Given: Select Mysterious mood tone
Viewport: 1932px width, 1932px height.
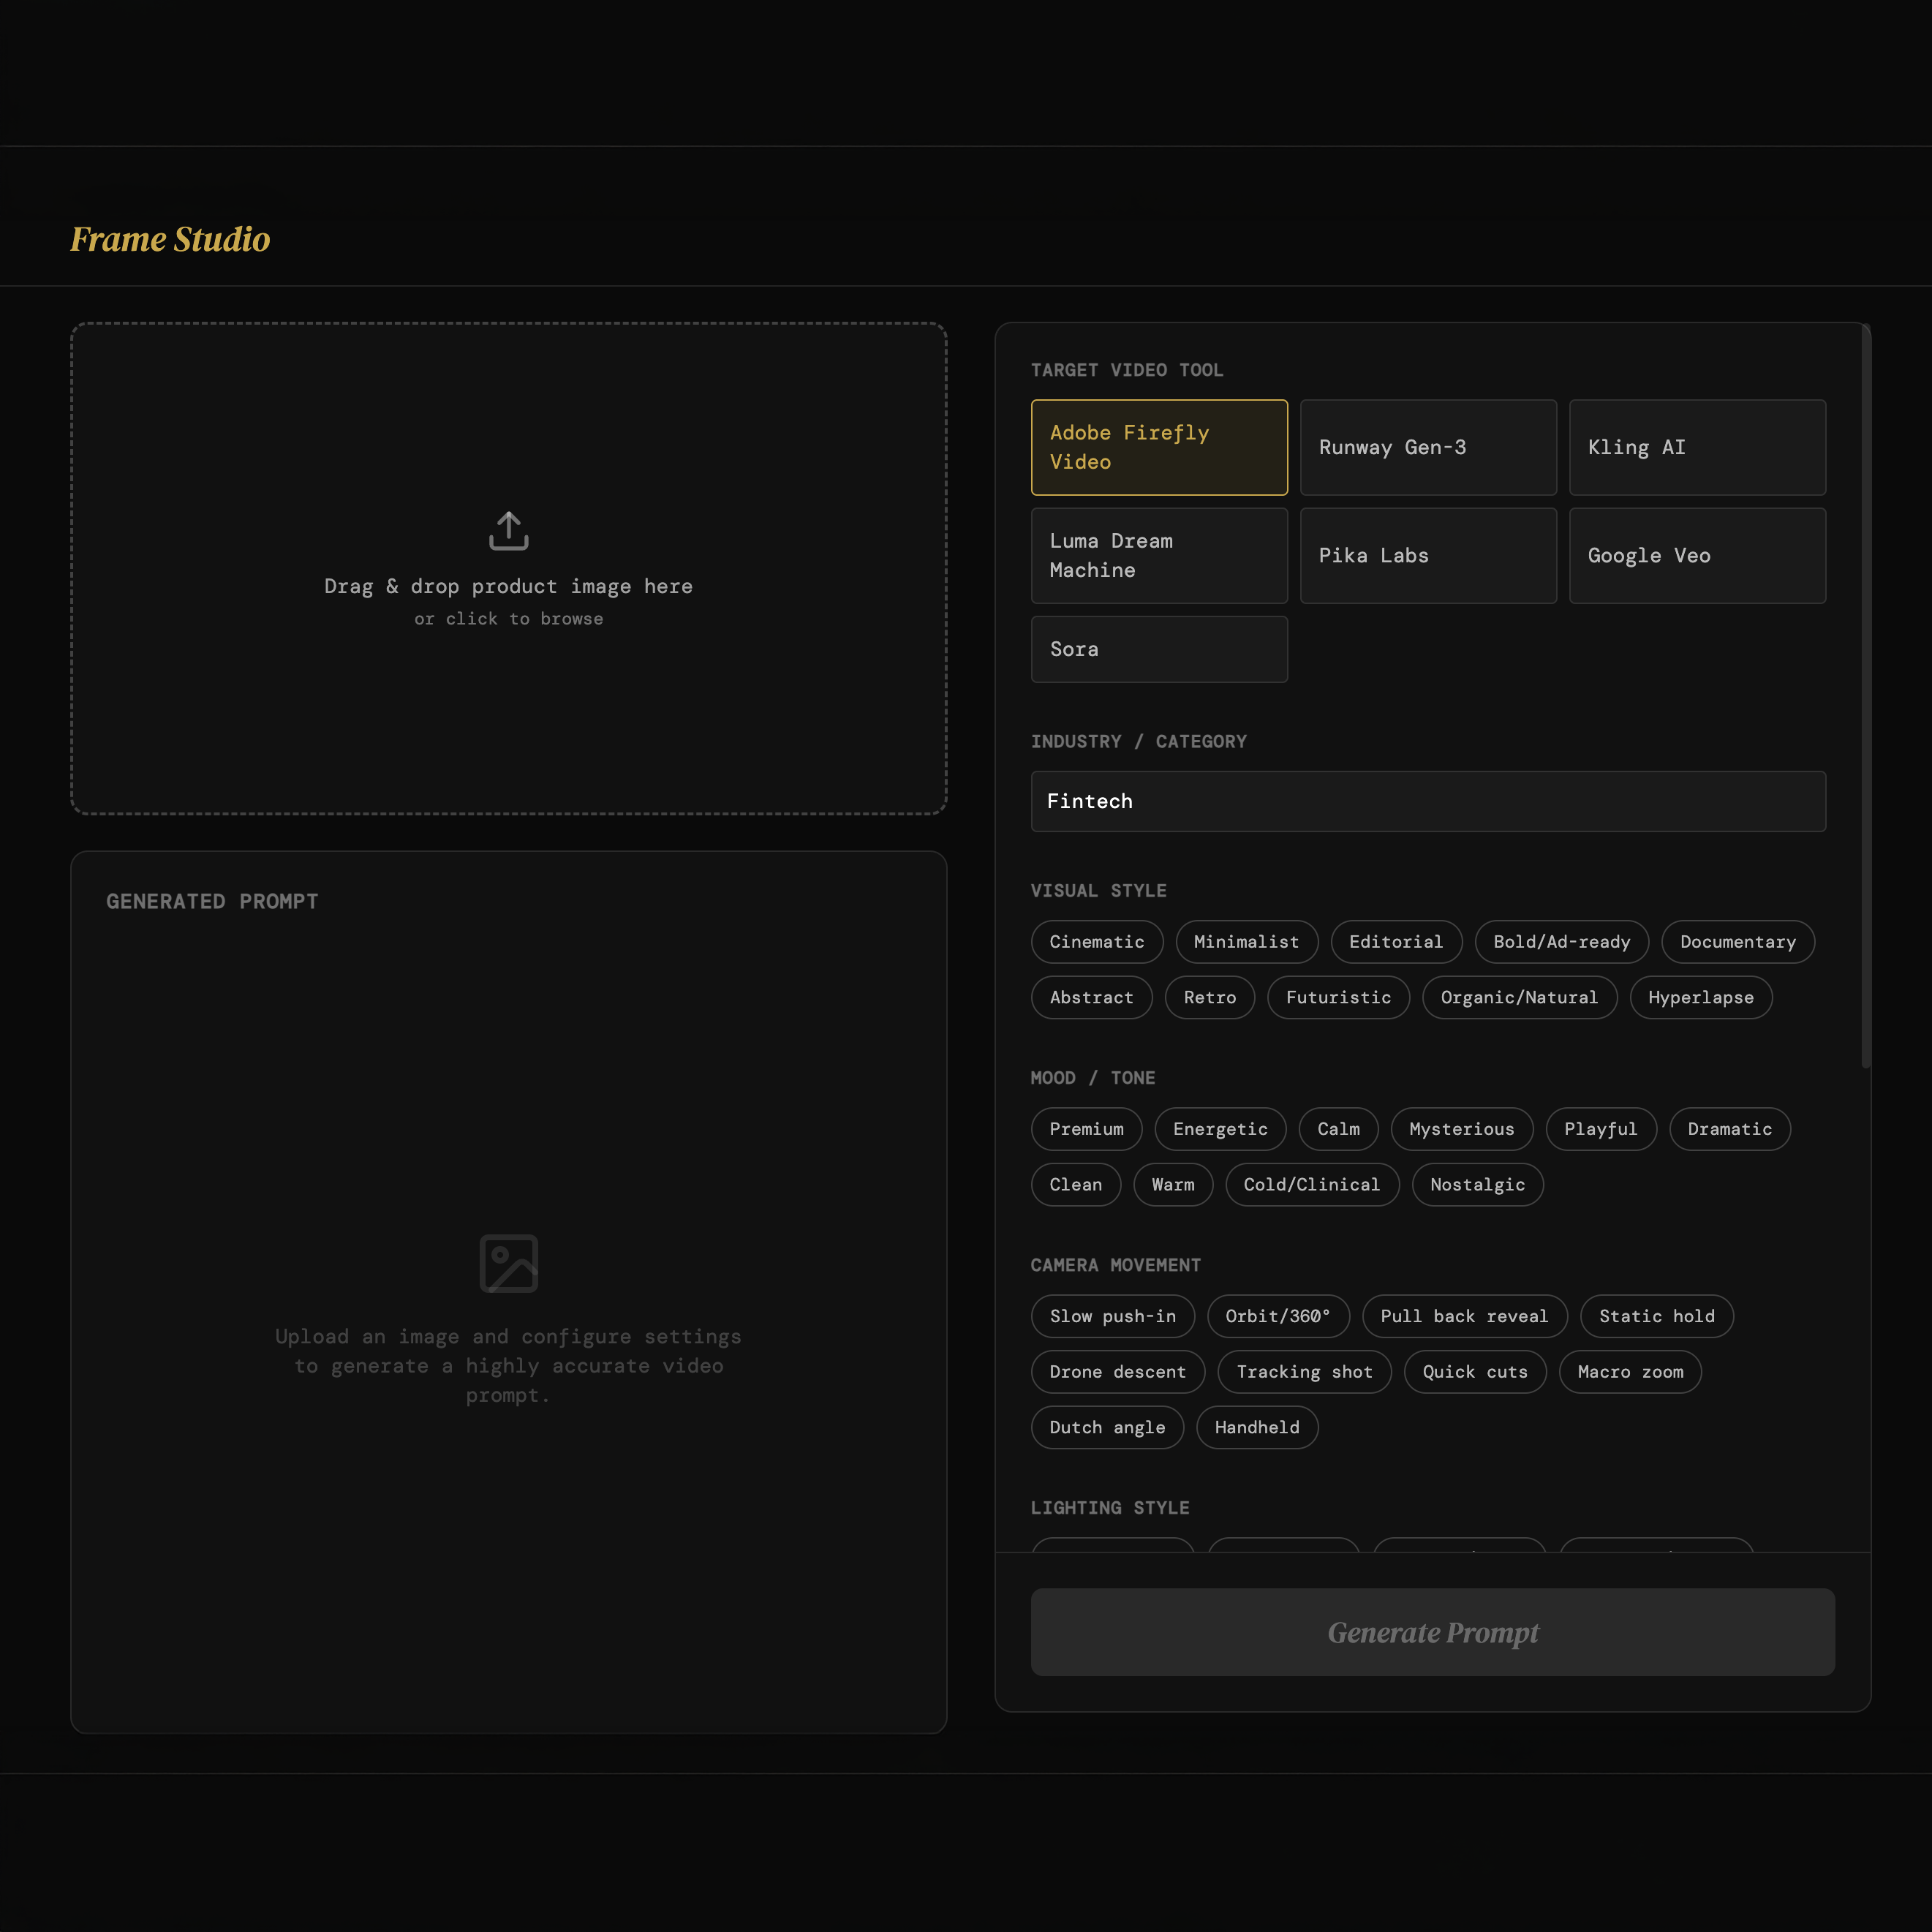Looking at the screenshot, I should [1461, 1129].
